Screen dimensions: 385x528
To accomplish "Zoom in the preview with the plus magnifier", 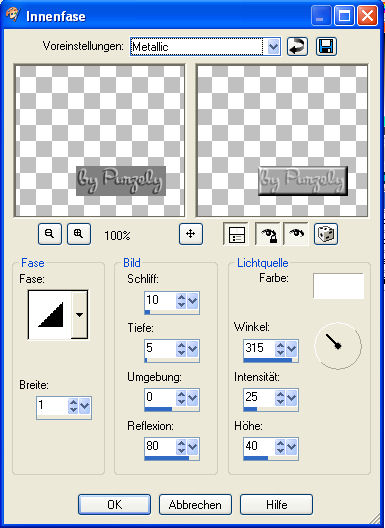I will click(79, 234).
